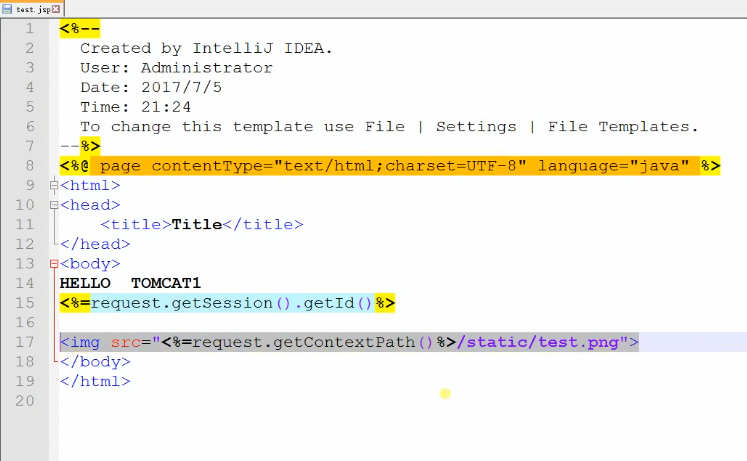Click the <html> opening tag

[90, 185]
